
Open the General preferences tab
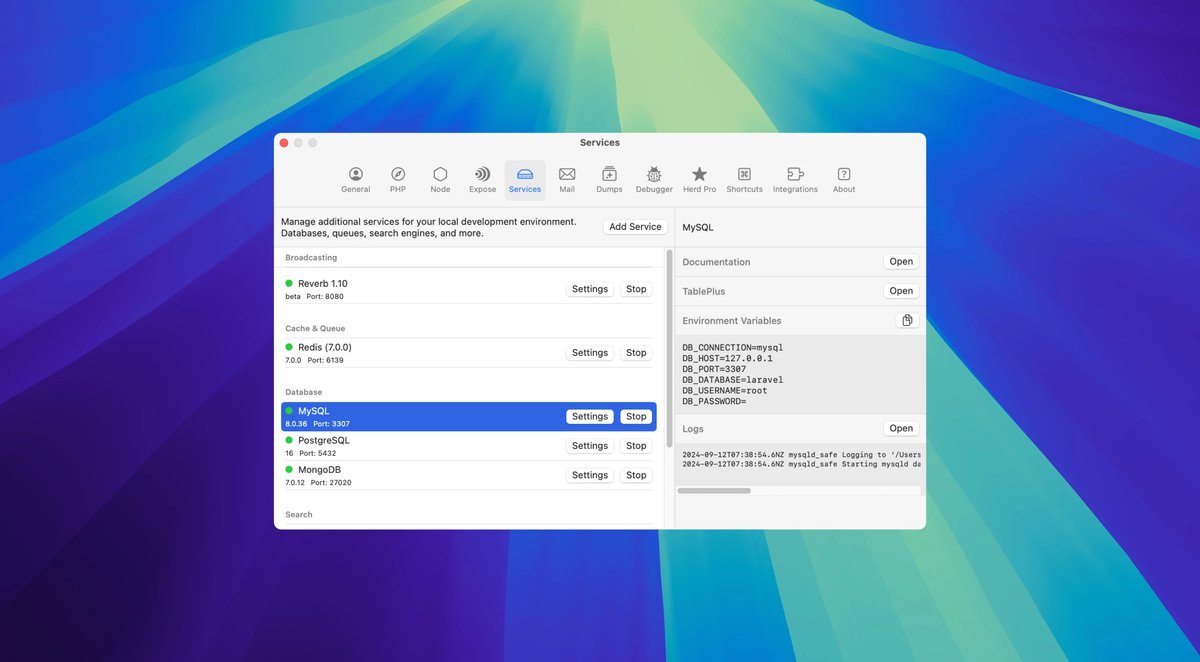tap(355, 180)
